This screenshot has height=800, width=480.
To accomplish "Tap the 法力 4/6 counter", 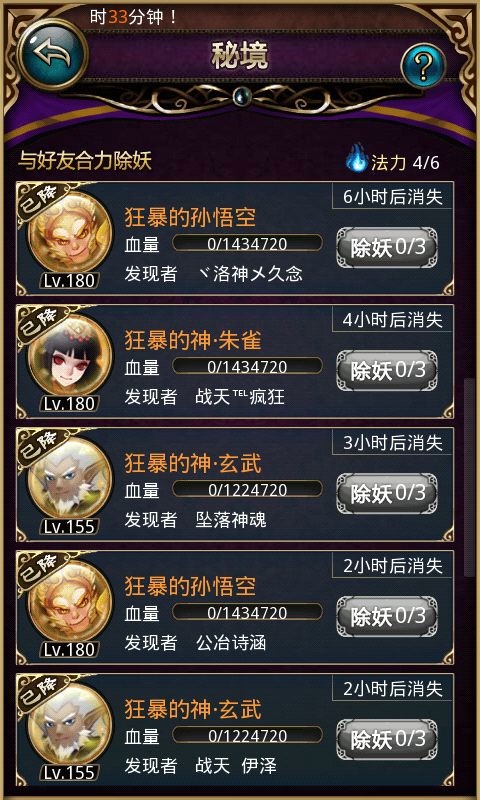I will click(405, 162).
